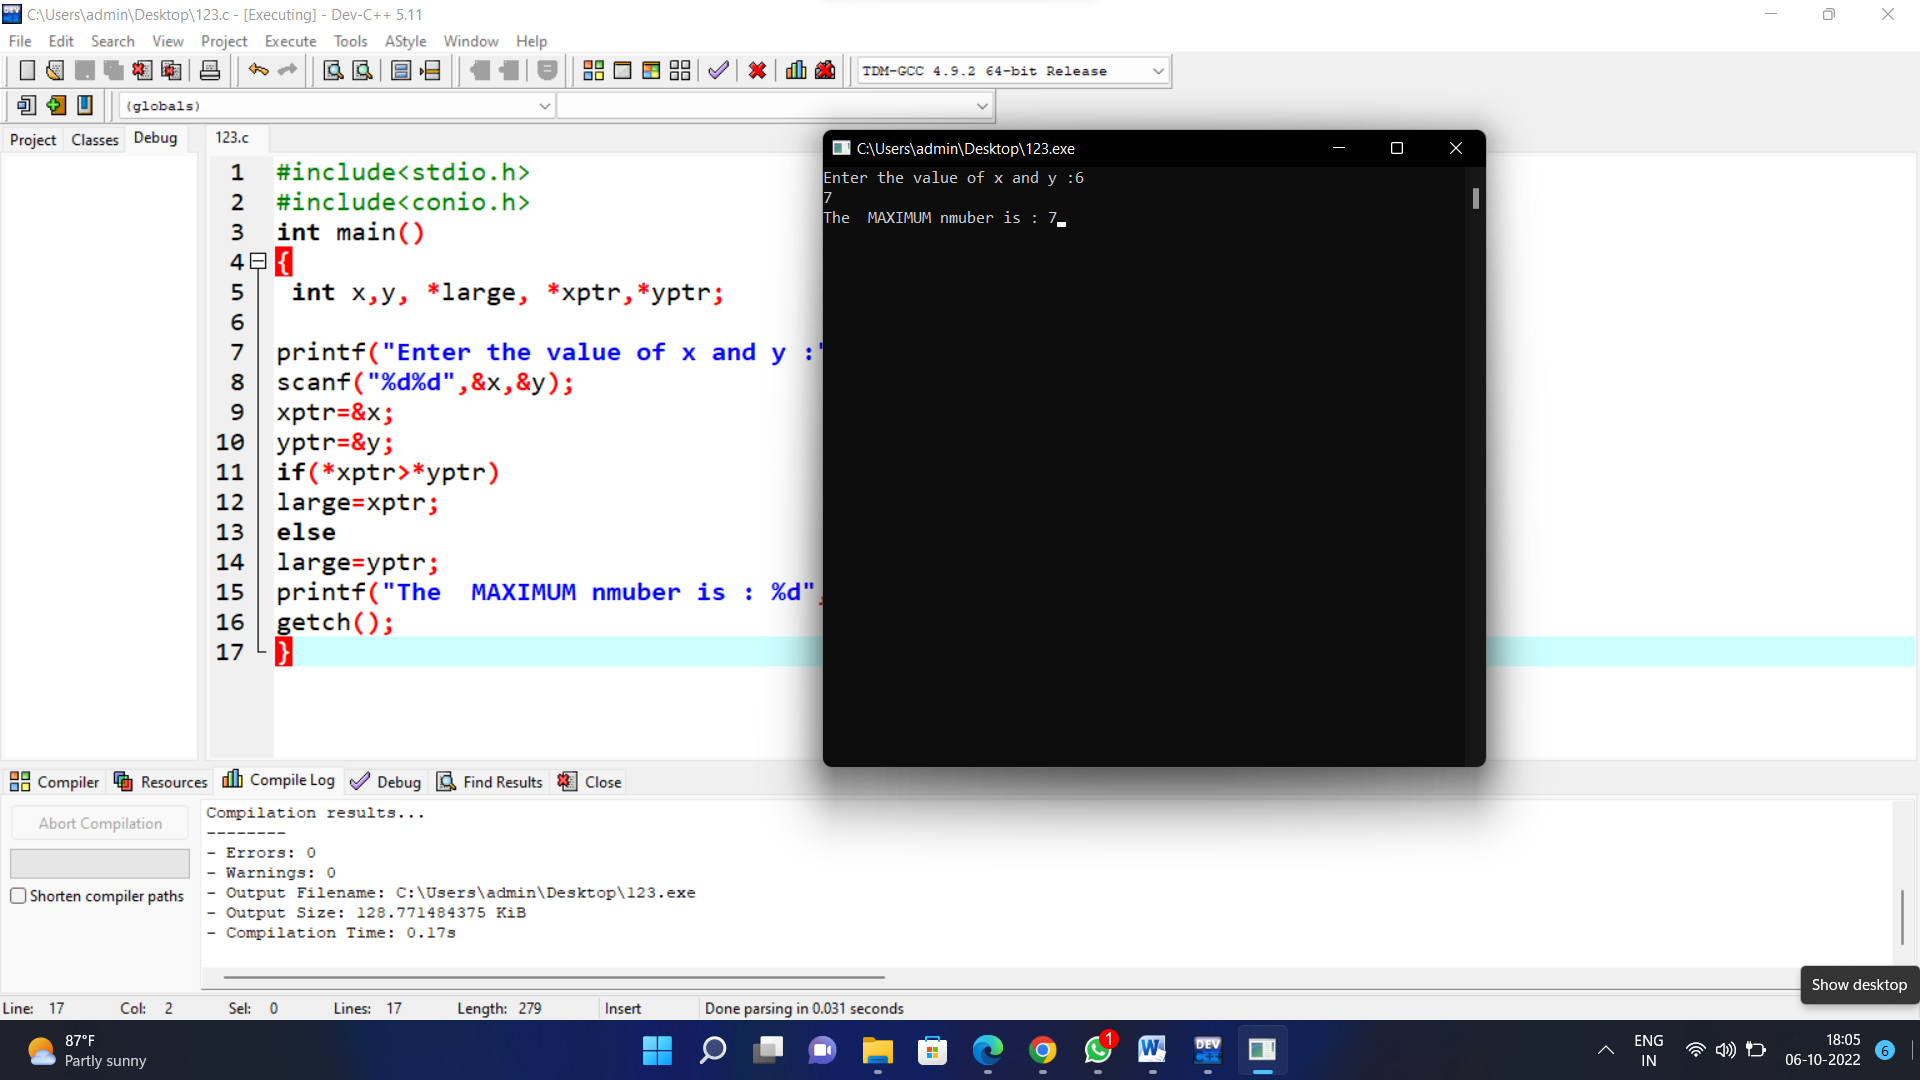Click the green plus insert icon

[x=56, y=105]
